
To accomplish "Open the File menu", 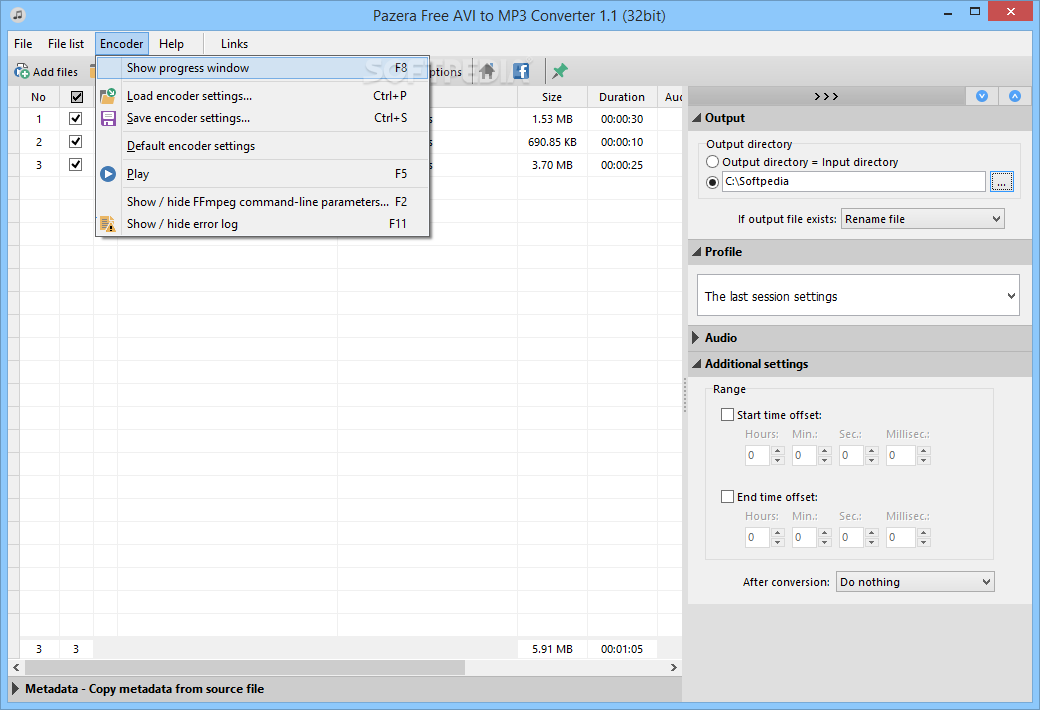I will 23,44.
